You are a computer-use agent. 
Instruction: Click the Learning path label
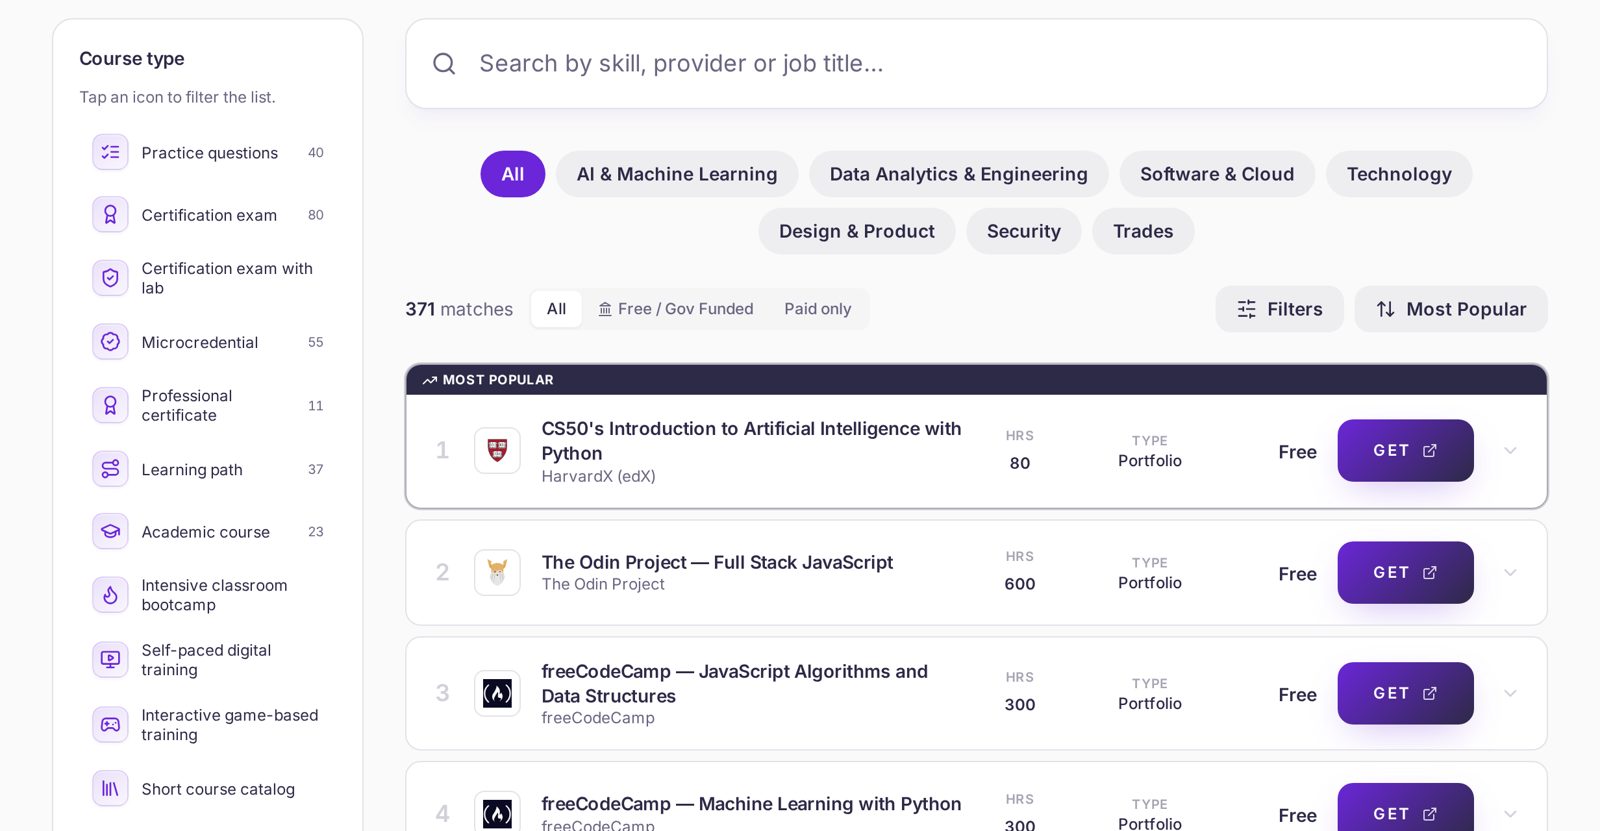tap(192, 470)
